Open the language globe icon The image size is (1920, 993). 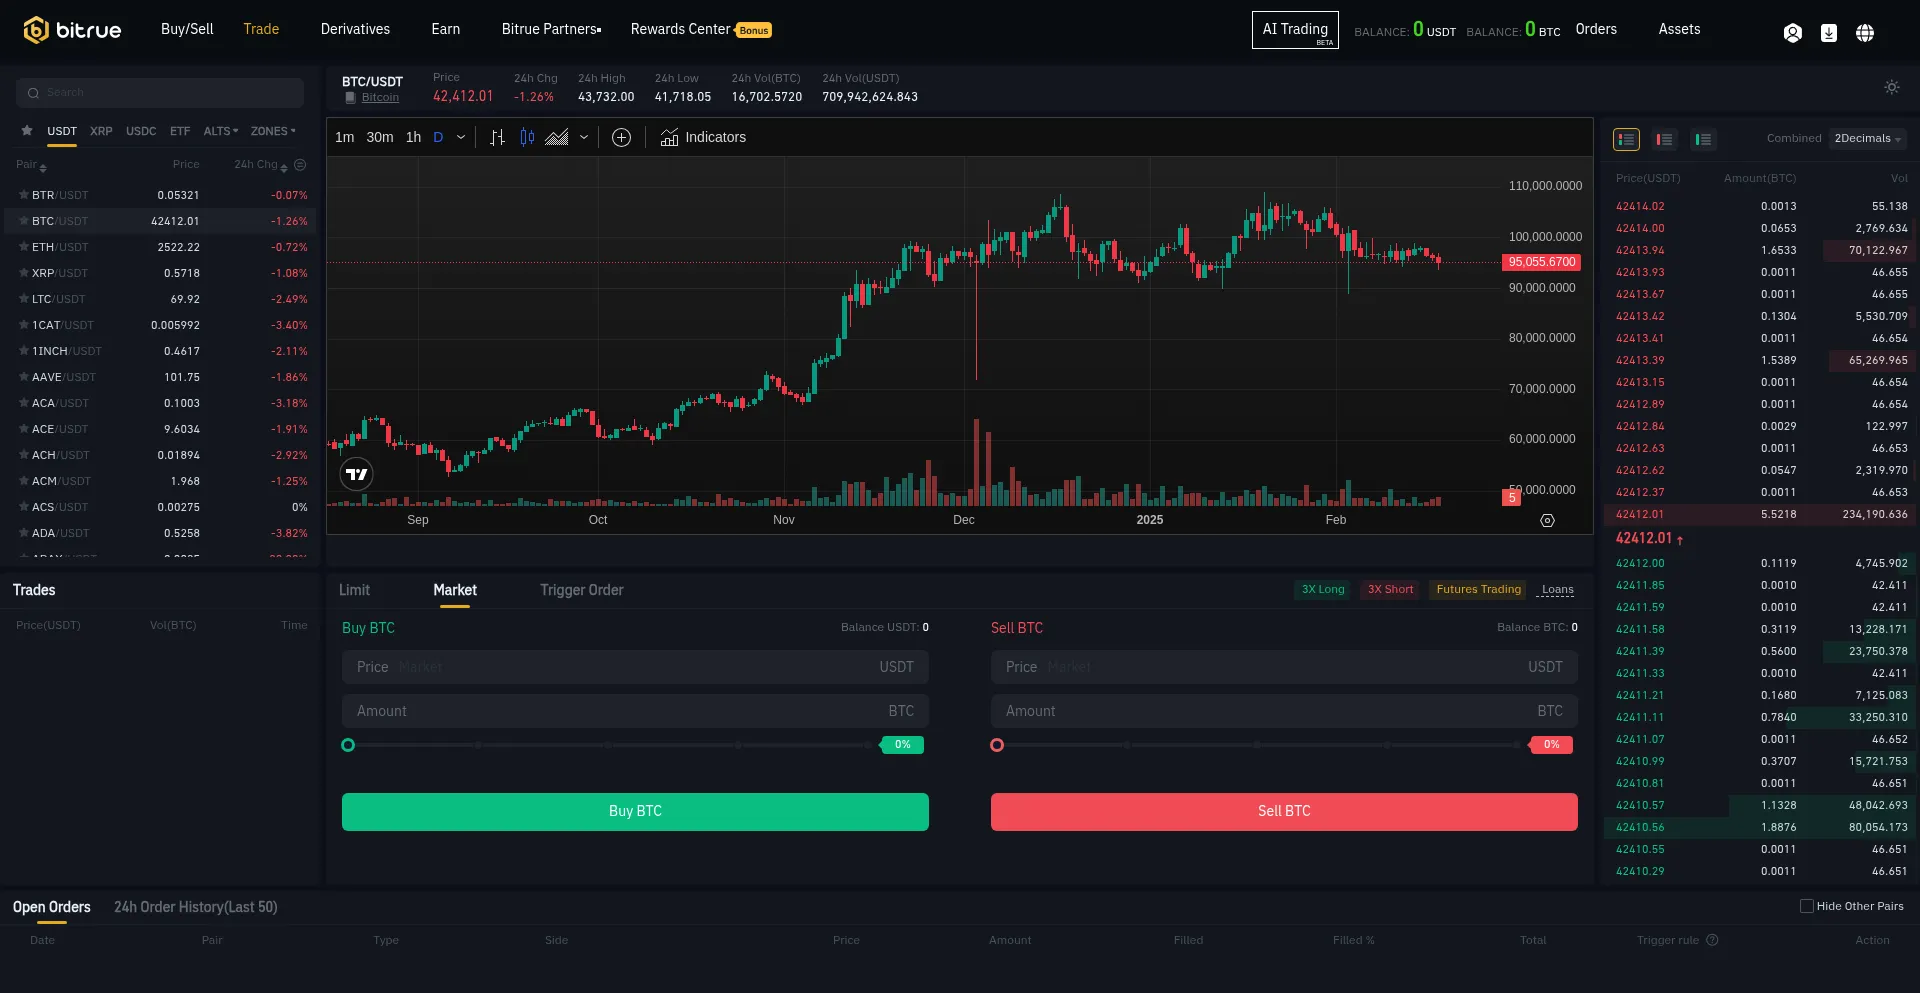(1864, 33)
